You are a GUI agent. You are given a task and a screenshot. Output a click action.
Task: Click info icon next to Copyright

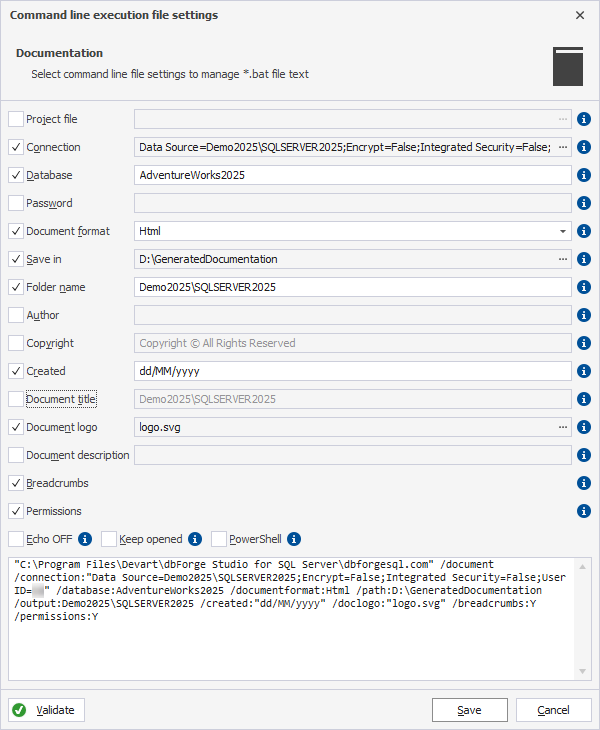(584, 343)
